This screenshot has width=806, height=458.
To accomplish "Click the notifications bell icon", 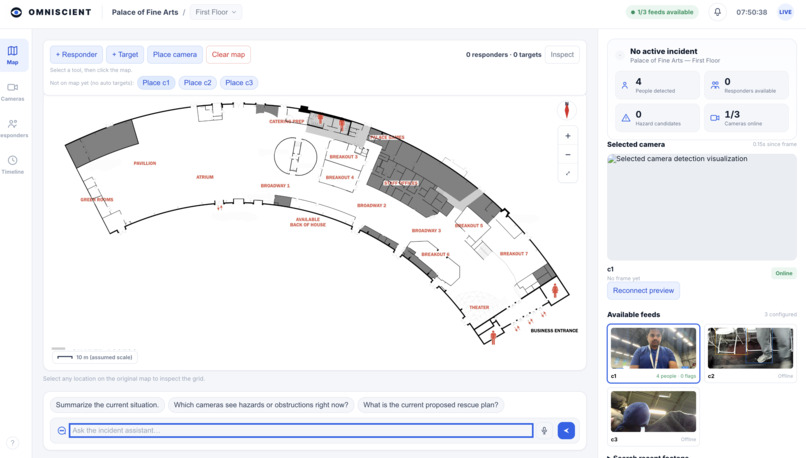I will coord(717,12).
